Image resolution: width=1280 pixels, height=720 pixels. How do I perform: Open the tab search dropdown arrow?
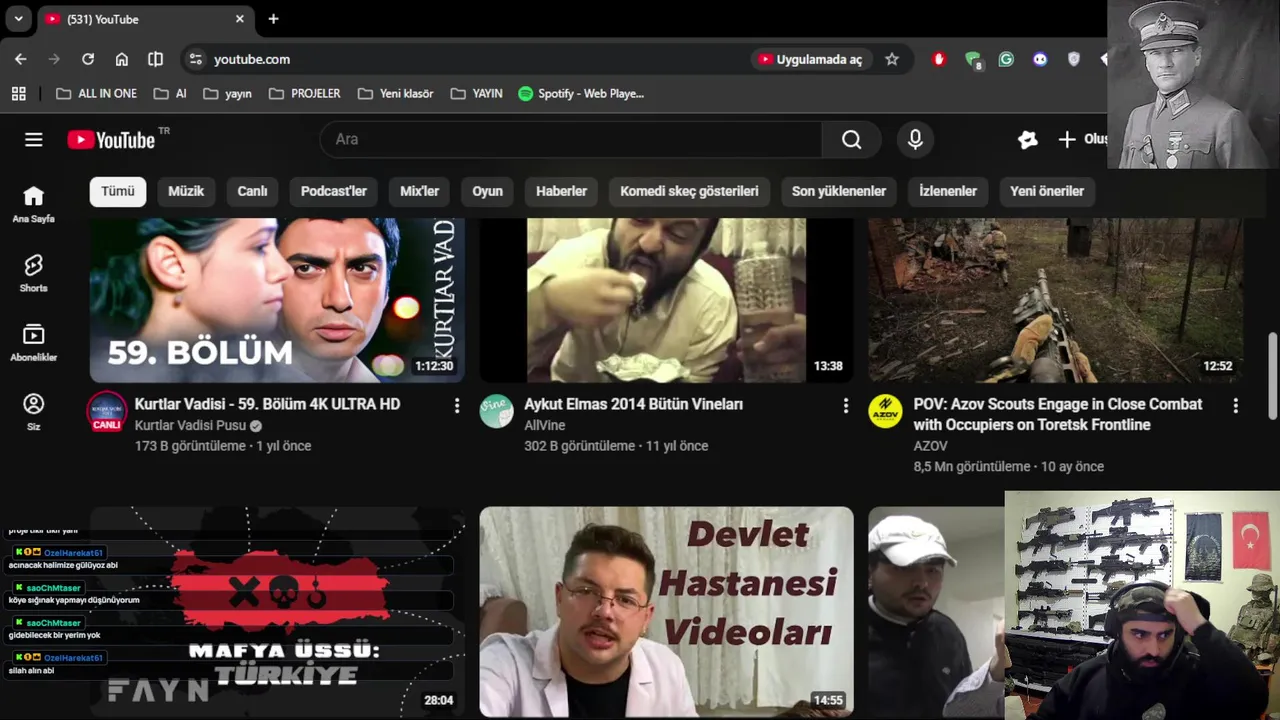tap(18, 19)
